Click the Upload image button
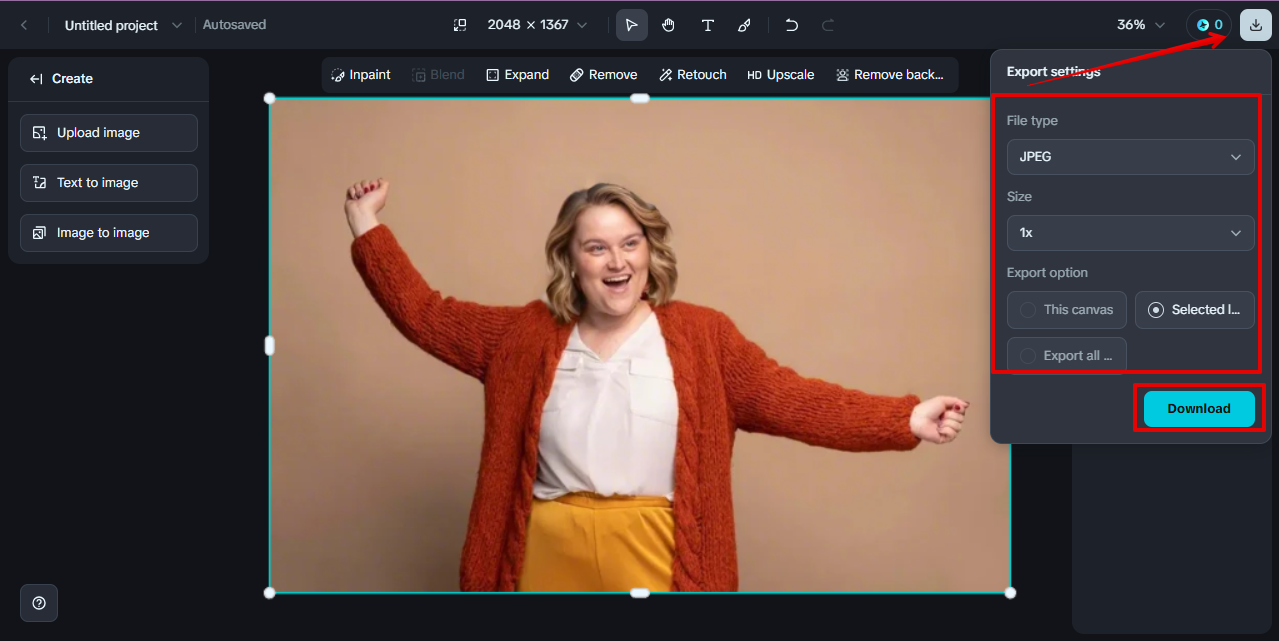The height and width of the screenshot is (641, 1279). [x=109, y=133]
